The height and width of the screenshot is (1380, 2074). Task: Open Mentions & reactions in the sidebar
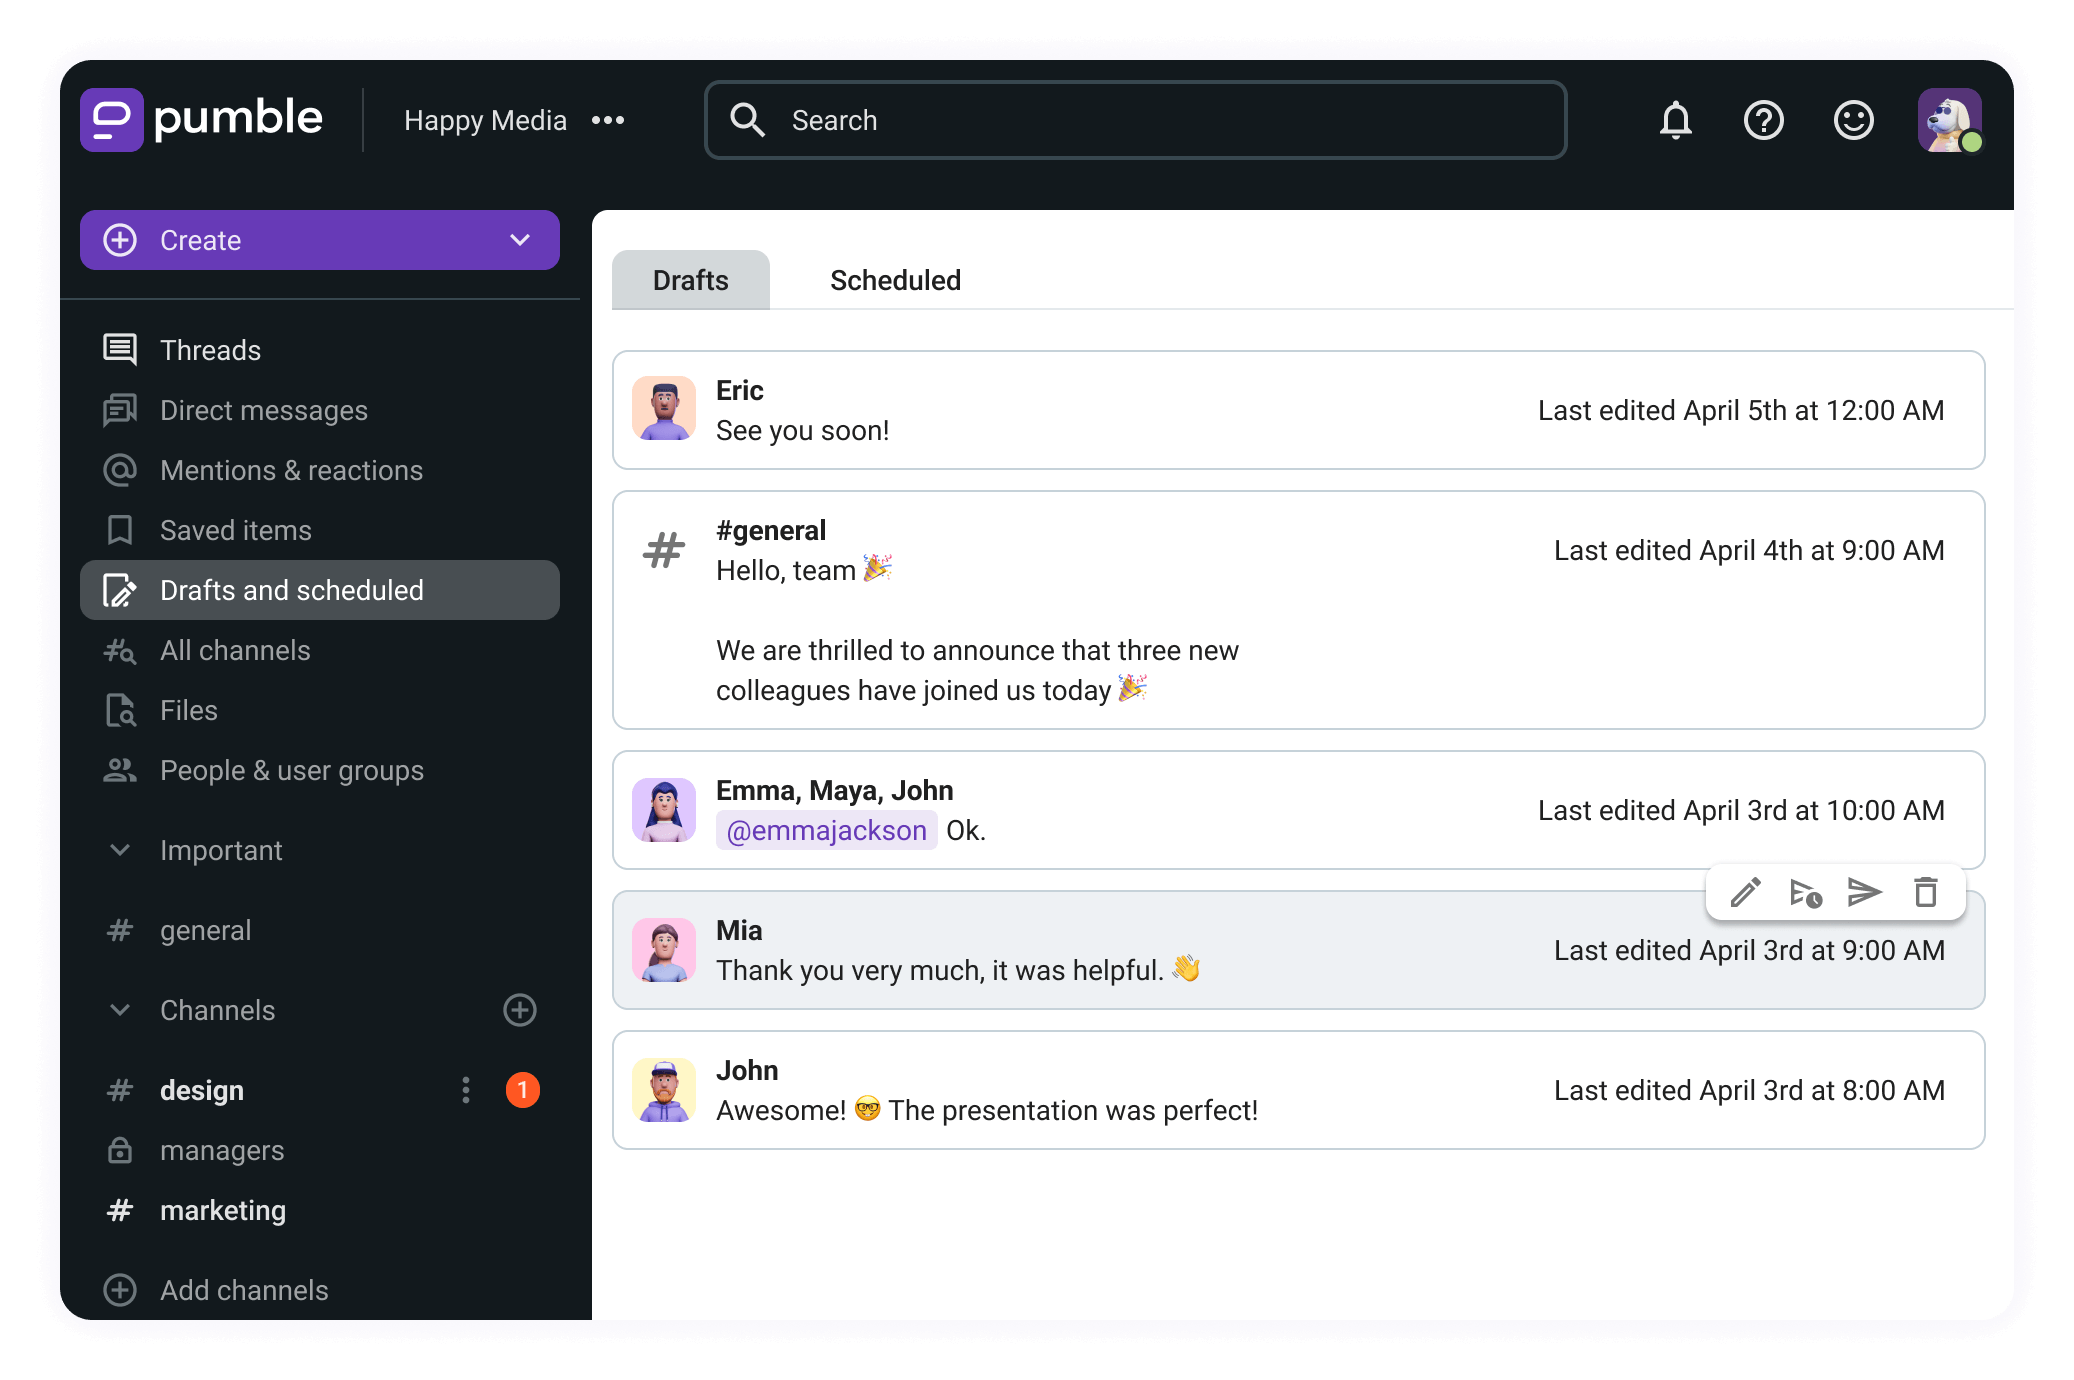(291, 470)
